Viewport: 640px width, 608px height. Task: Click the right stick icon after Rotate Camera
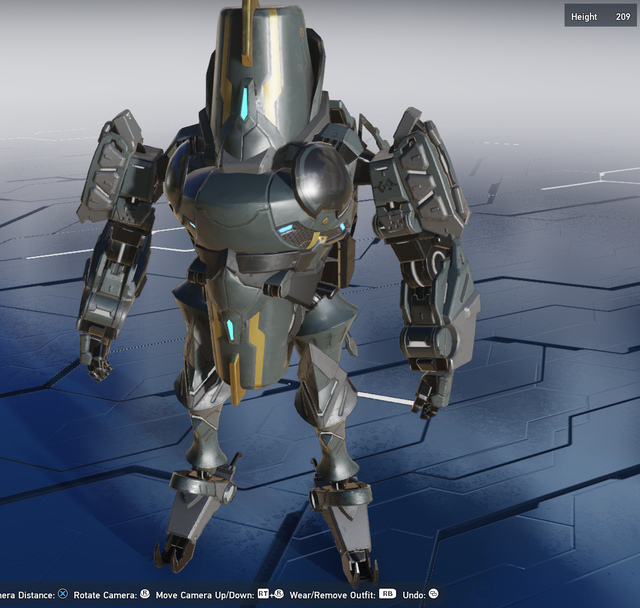(x=145, y=594)
